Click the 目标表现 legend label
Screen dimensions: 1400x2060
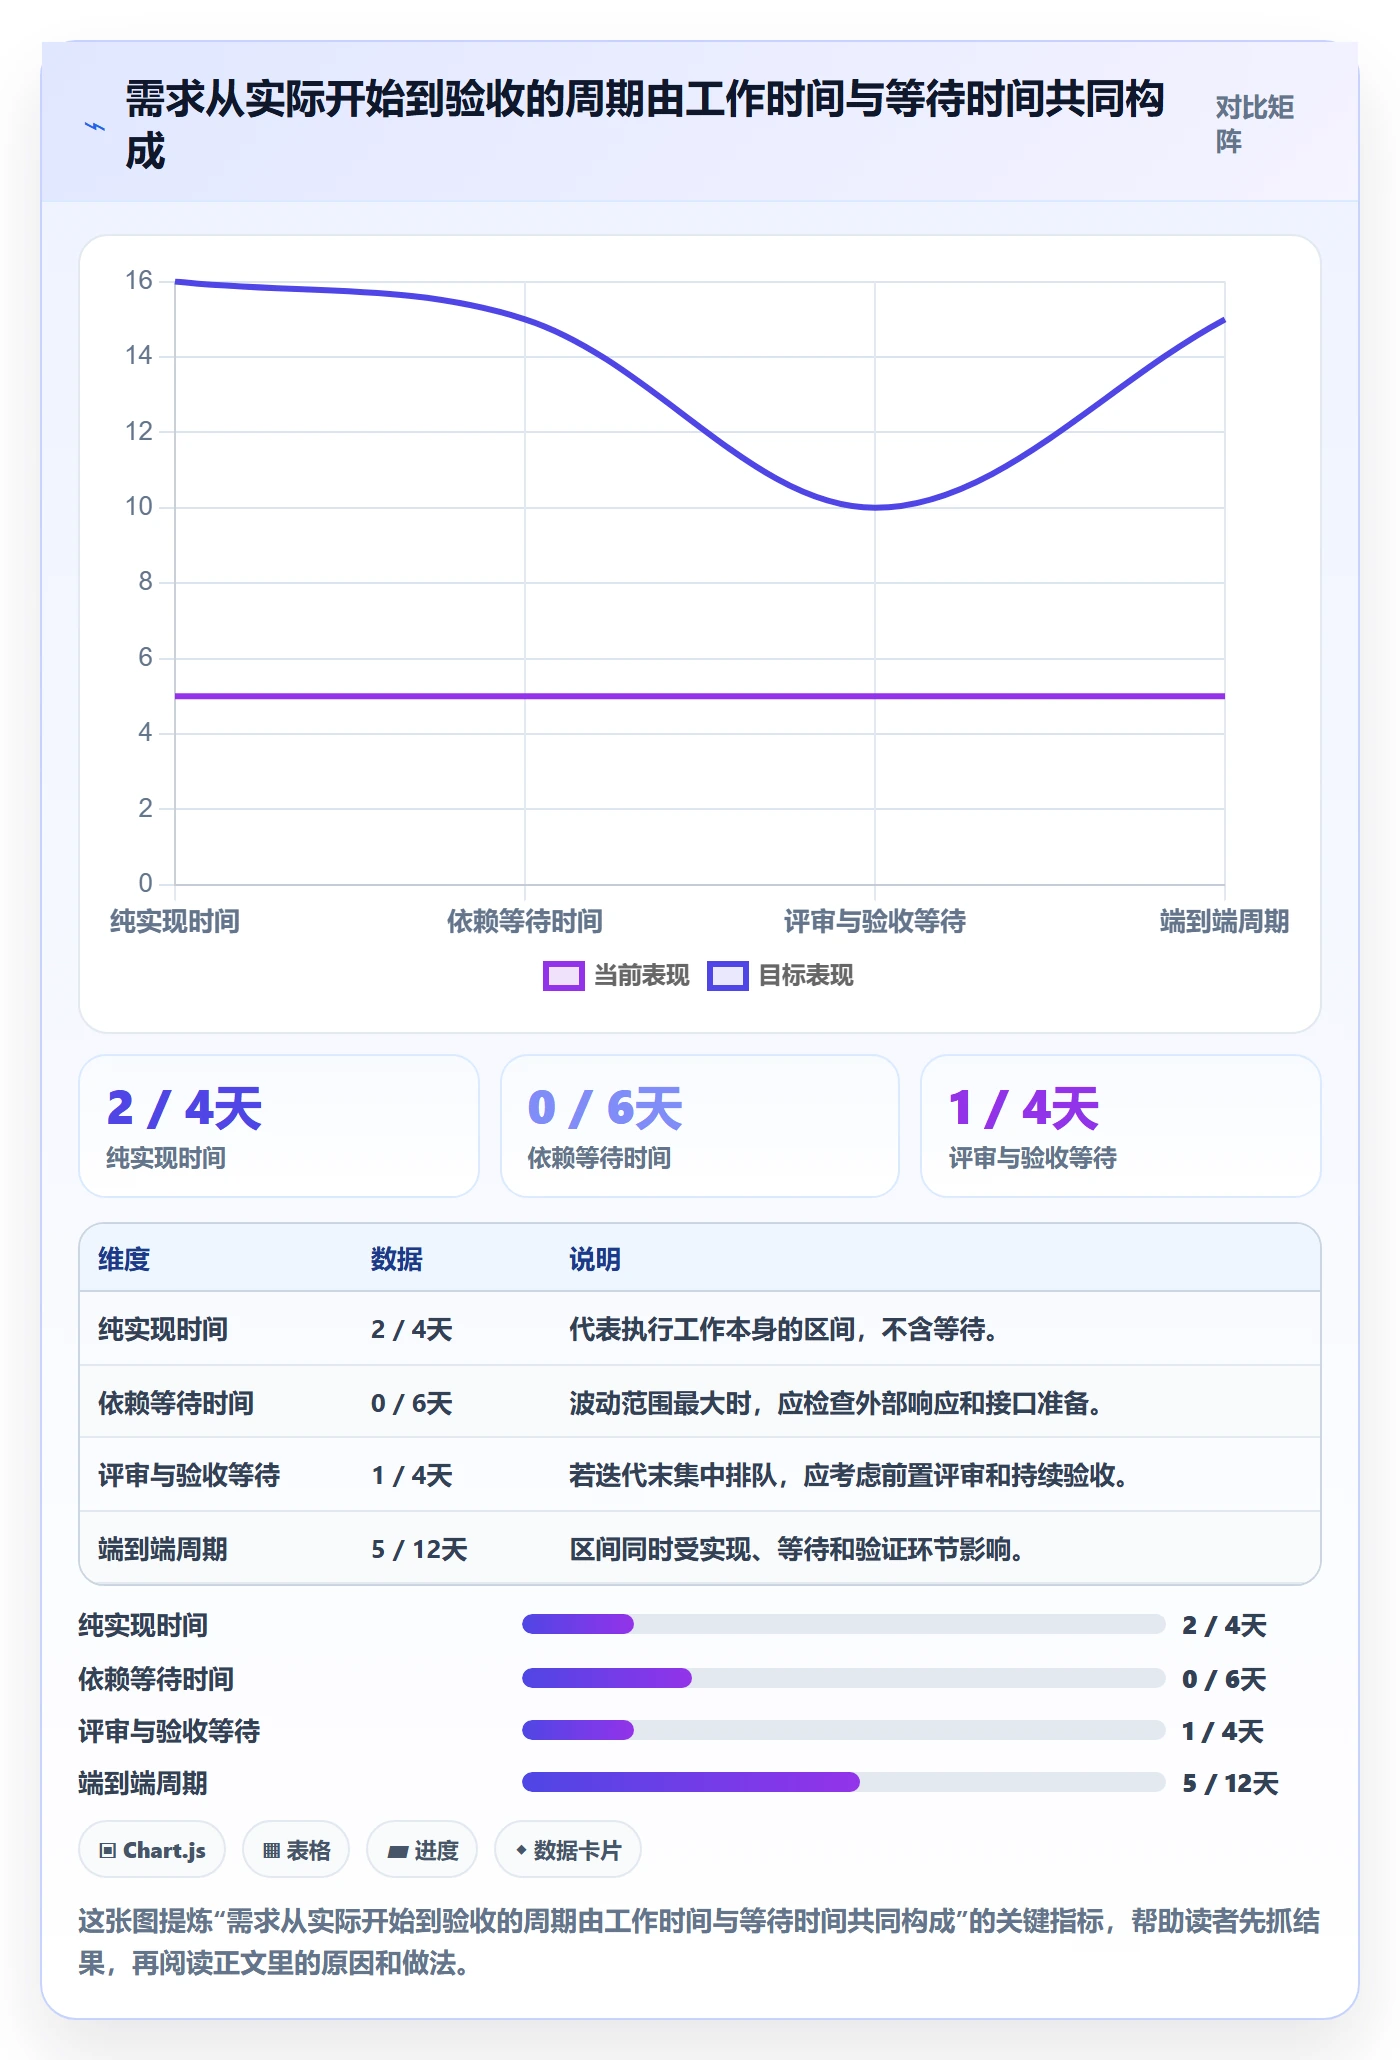click(806, 976)
